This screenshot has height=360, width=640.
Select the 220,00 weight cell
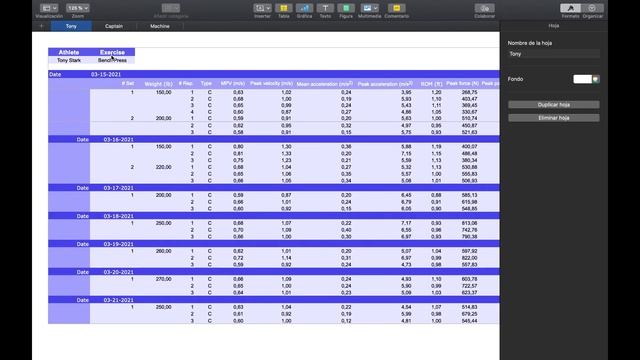[x=163, y=167]
